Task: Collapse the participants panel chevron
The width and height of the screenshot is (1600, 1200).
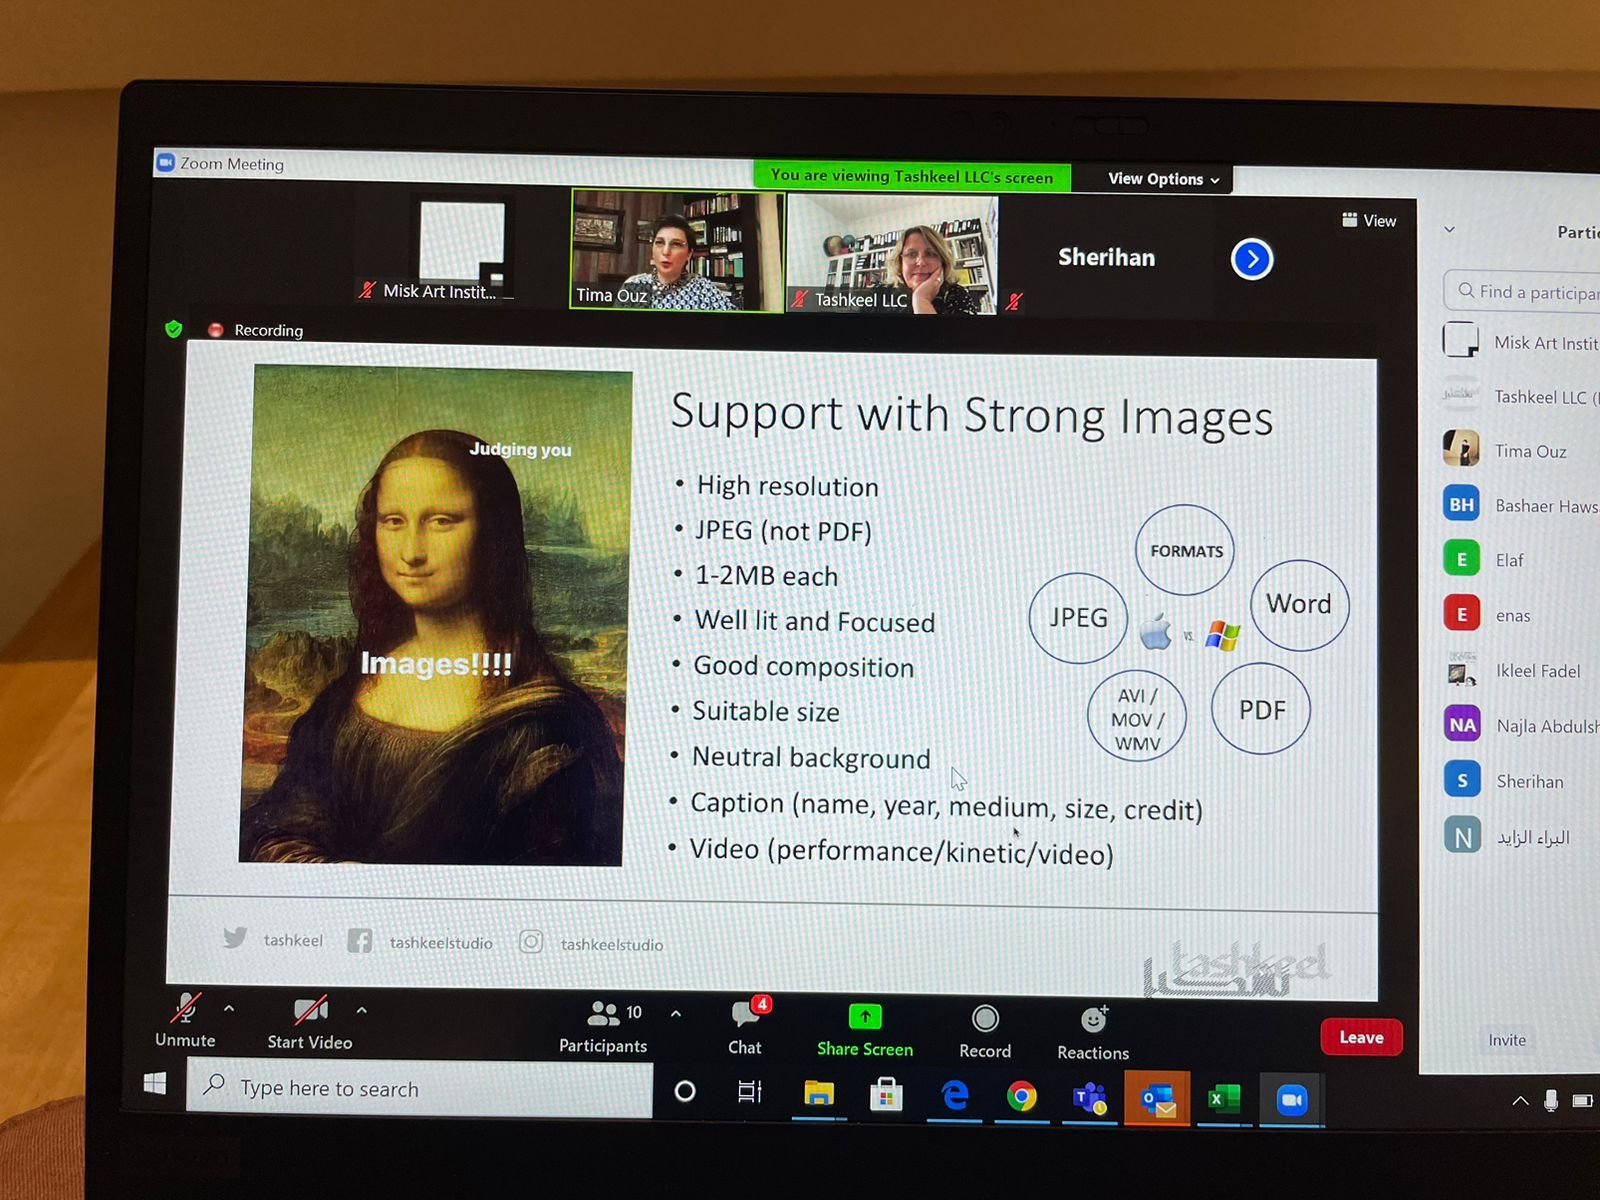Action: 1449,230
